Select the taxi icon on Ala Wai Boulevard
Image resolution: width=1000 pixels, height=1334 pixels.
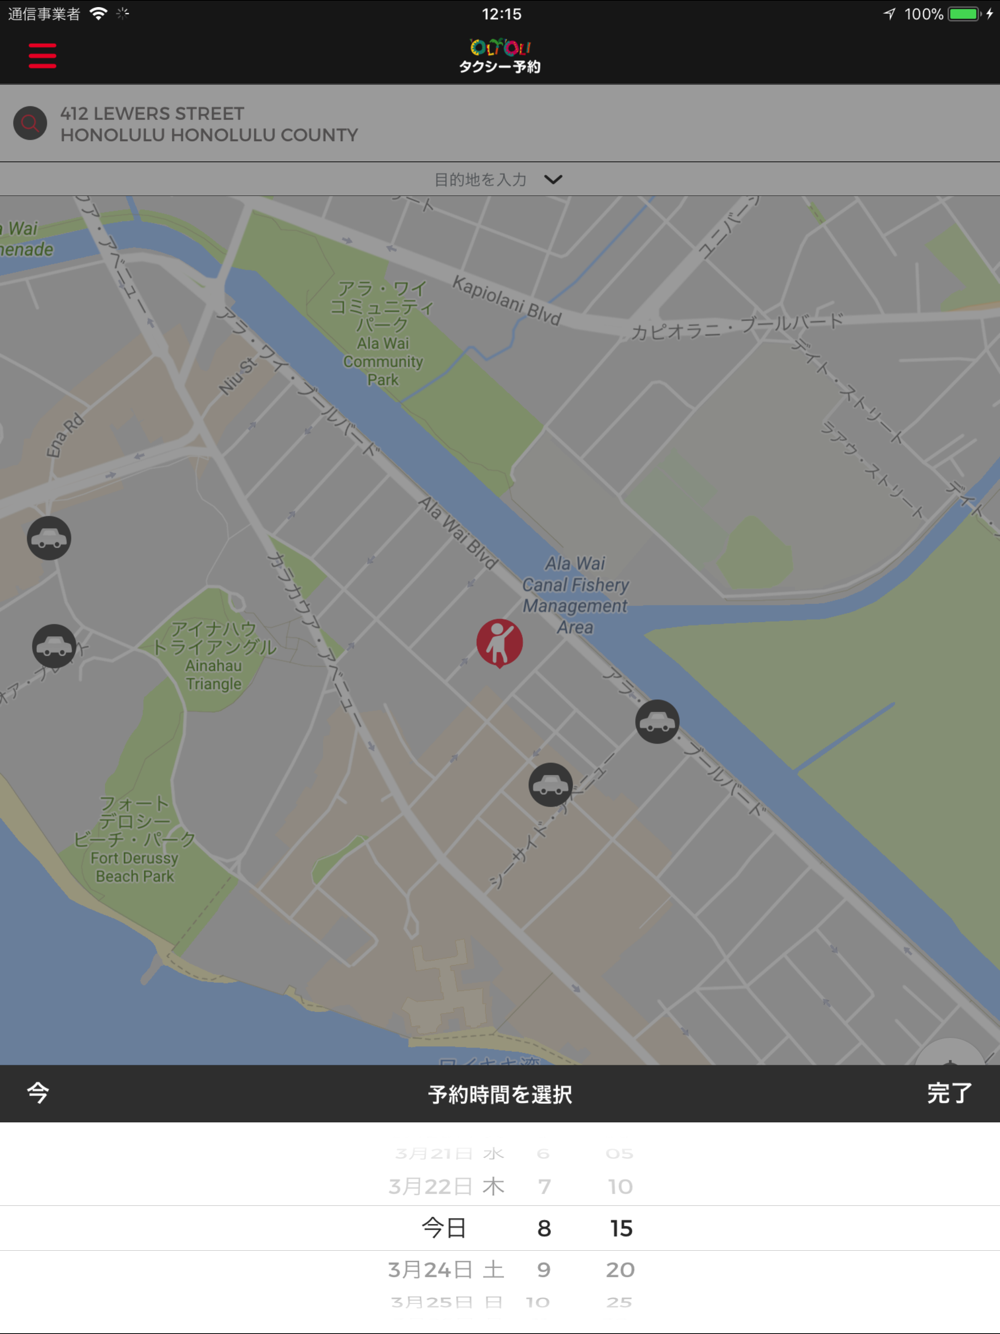pyautogui.click(x=657, y=721)
